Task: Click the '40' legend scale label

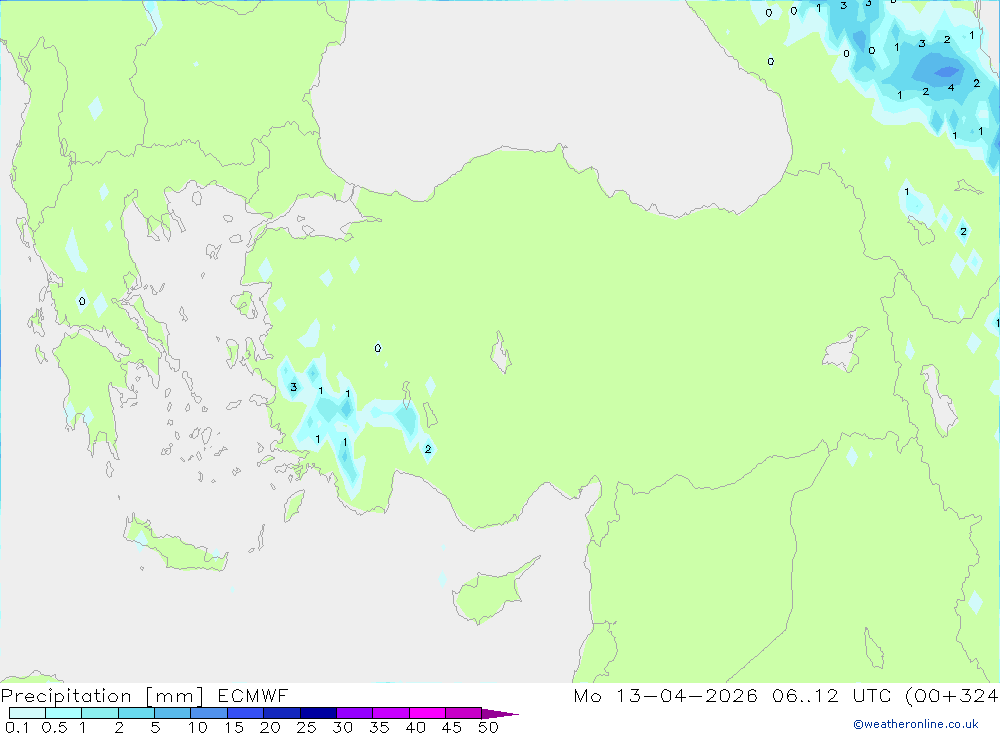Action: (416, 727)
